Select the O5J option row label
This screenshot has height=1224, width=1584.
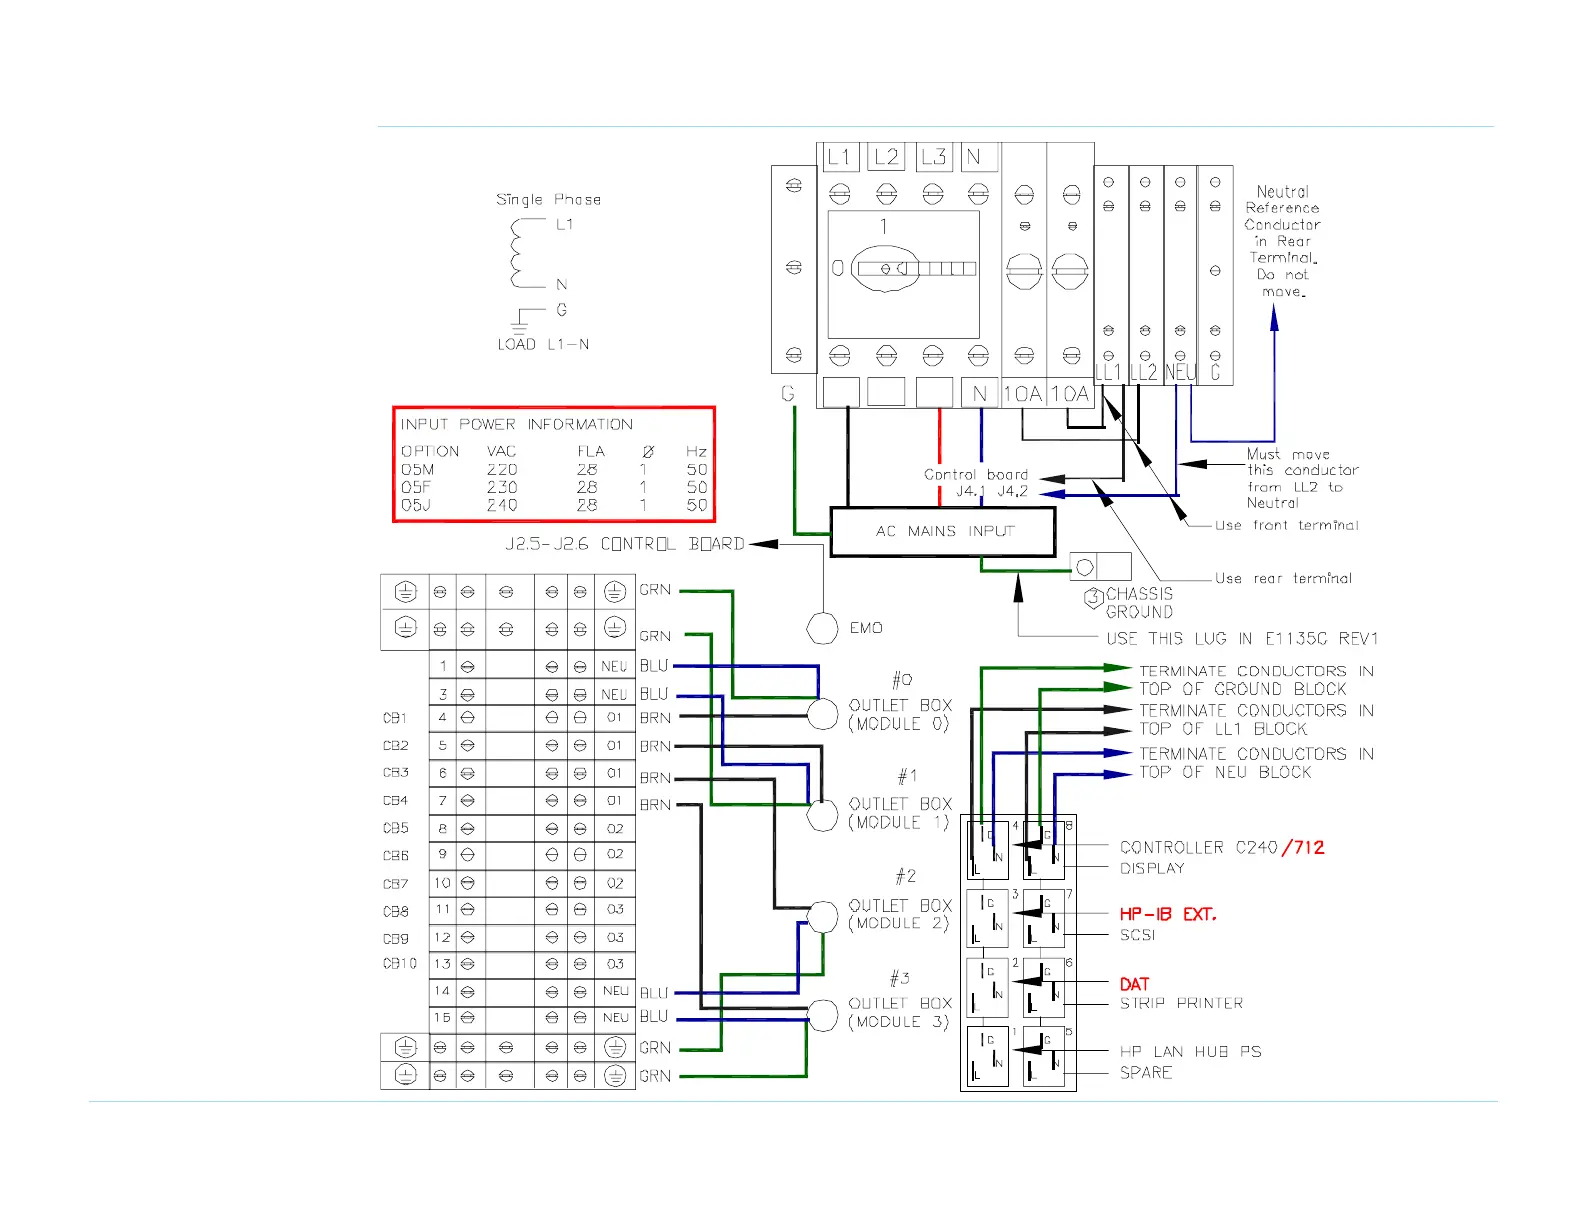(416, 505)
